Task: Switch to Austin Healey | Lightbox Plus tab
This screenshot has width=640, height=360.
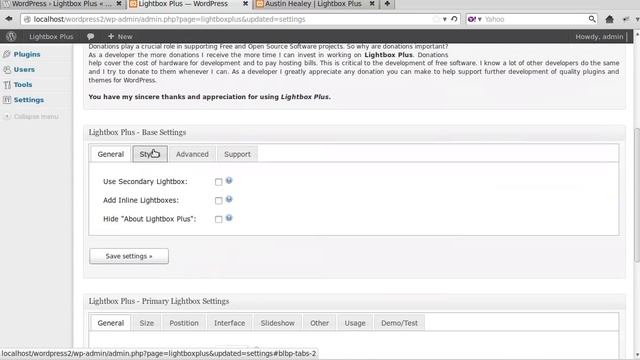Action: (313, 4)
